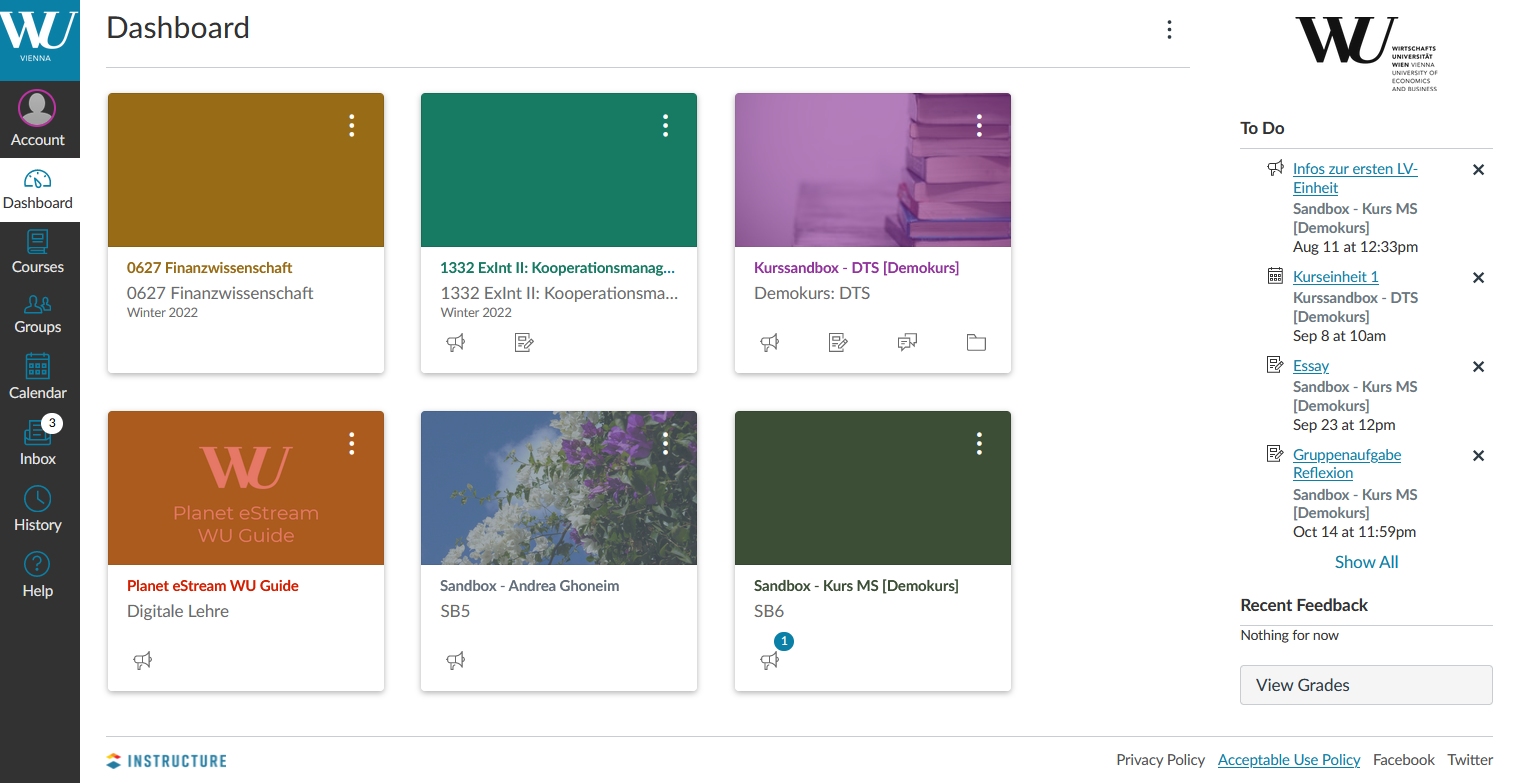Open assignments for Kurssandbox DTS card
This screenshot has width=1524, height=783.
[x=838, y=343]
